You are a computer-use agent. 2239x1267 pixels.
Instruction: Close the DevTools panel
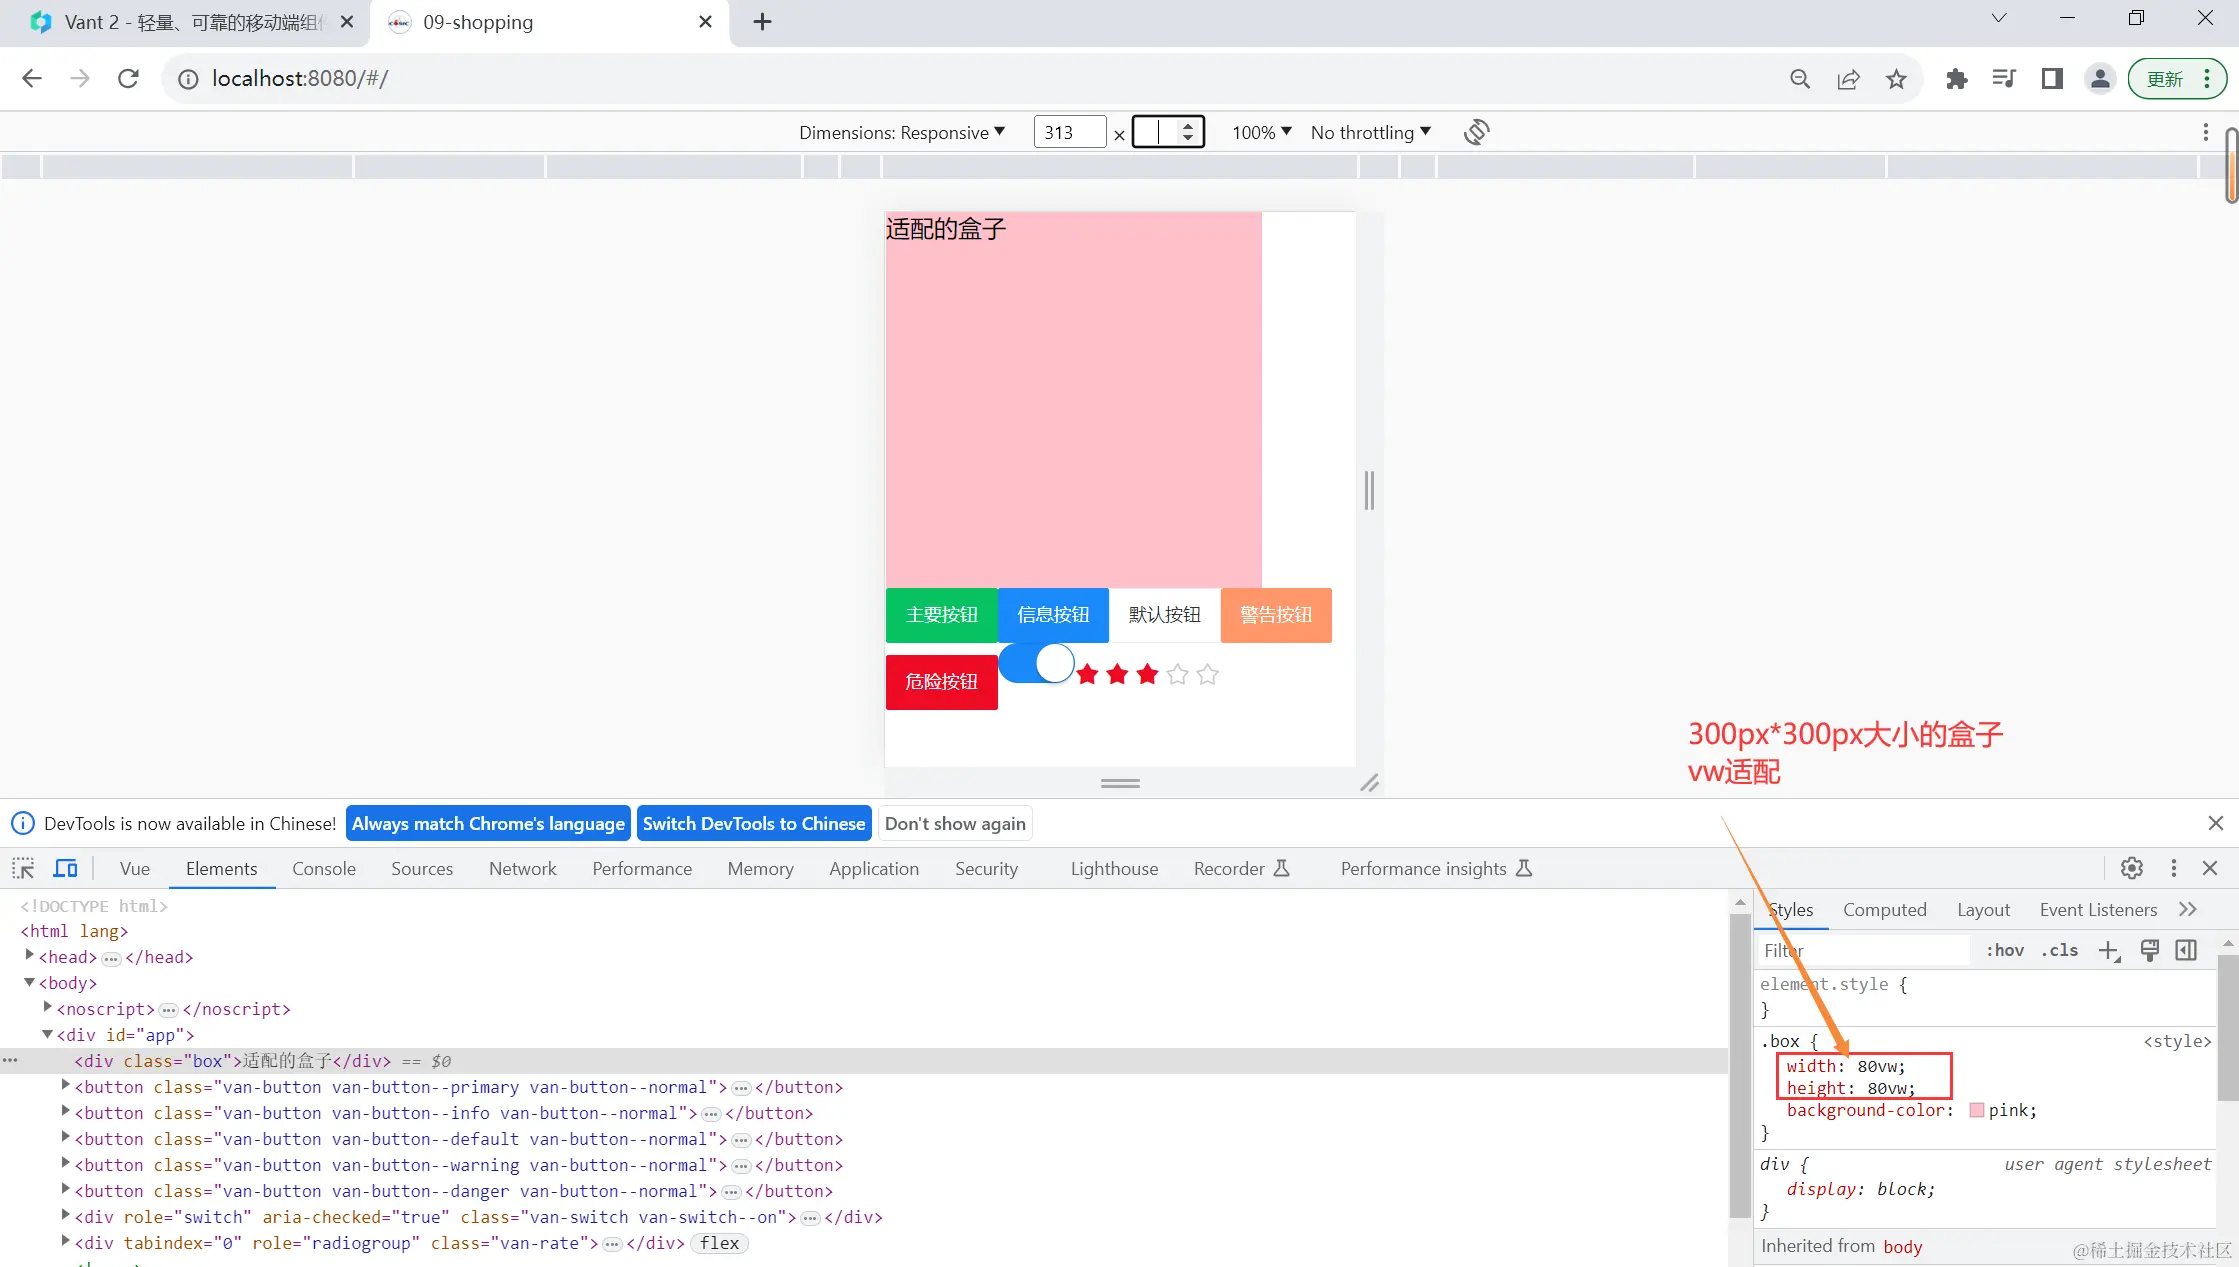pyautogui.click(x=2210, y=868)
